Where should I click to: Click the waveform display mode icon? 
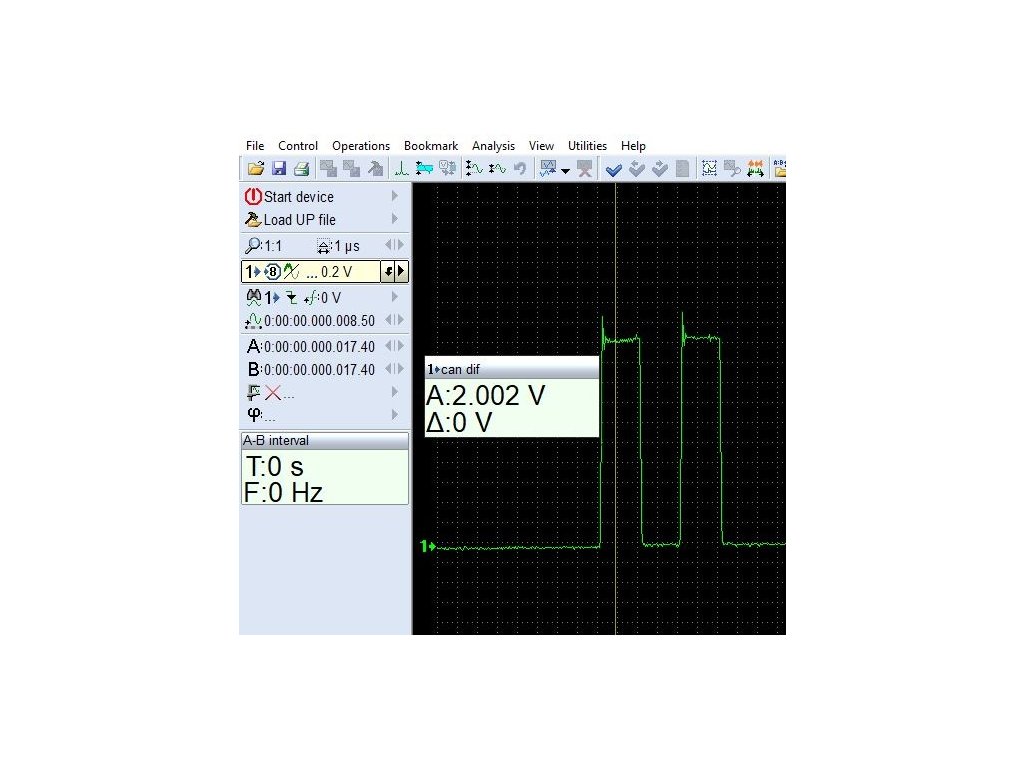(x=548, y=168)
